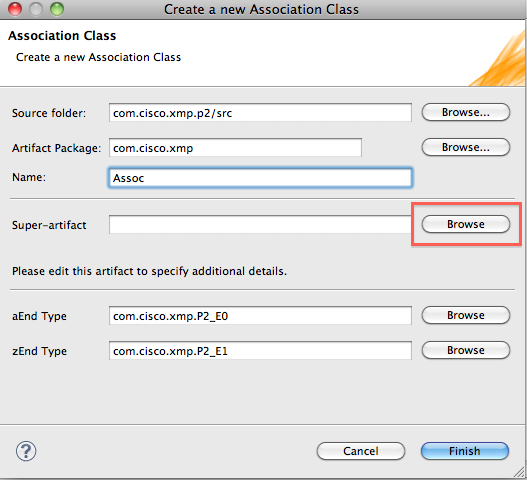This screenshot has height=480, width=527.
Task: Browse for the zEnd Type
Action: tap(466, 350)
